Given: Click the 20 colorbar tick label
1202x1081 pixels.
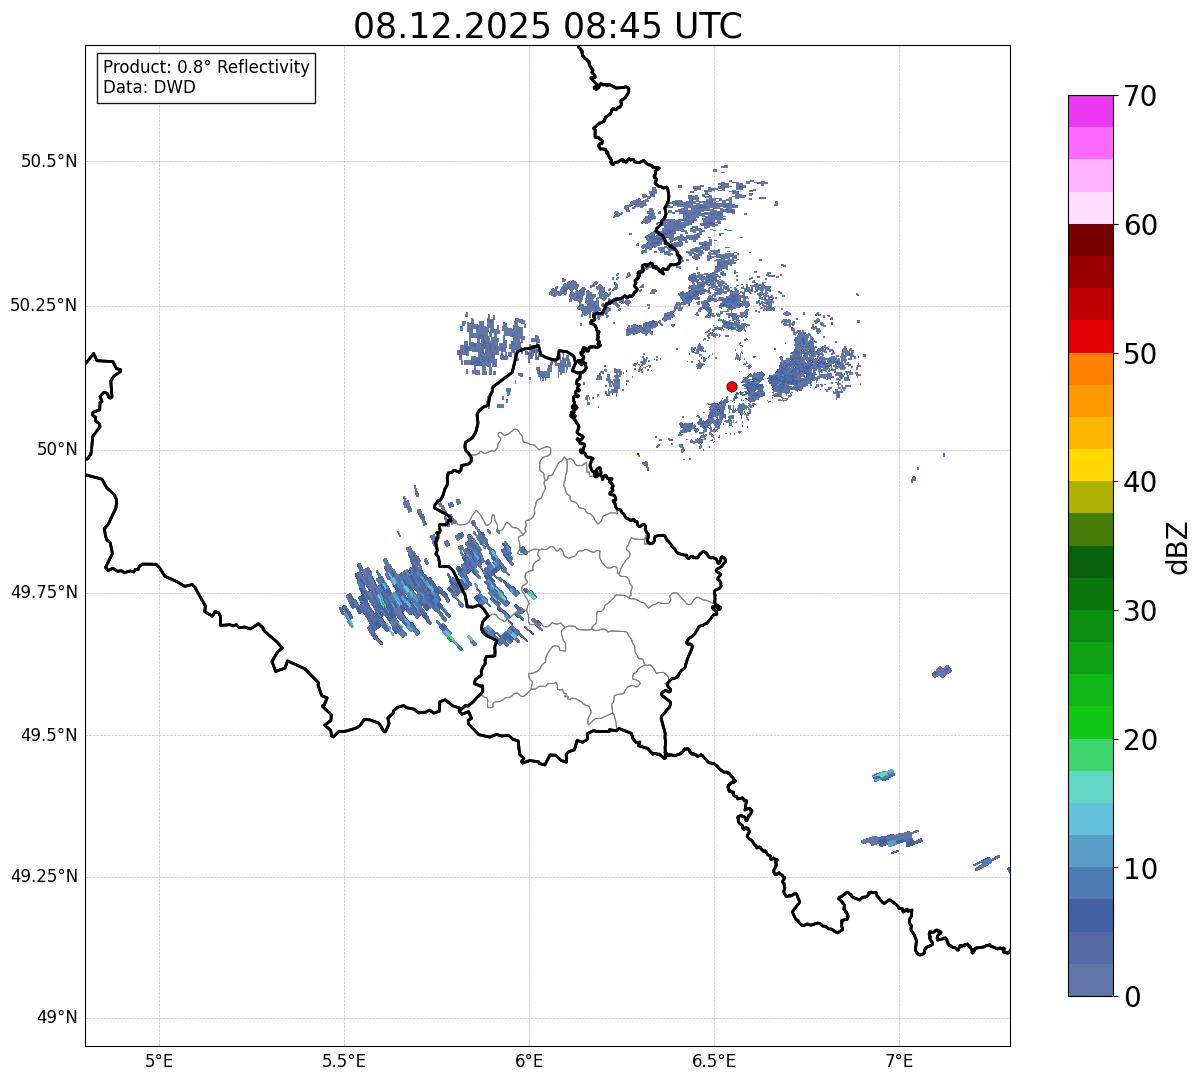Looking at the screenshot, I should click(x=1140, y=740).
